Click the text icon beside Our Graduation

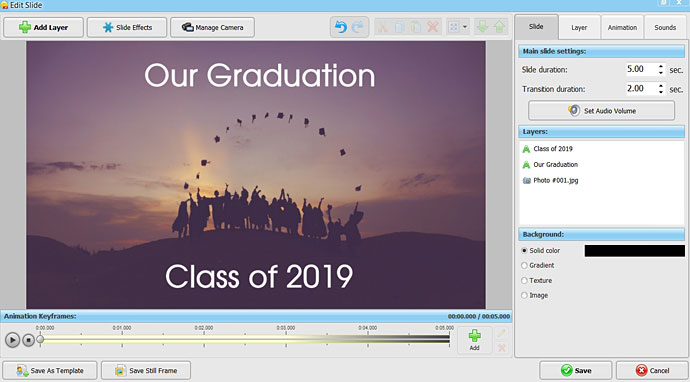point(526,165)
